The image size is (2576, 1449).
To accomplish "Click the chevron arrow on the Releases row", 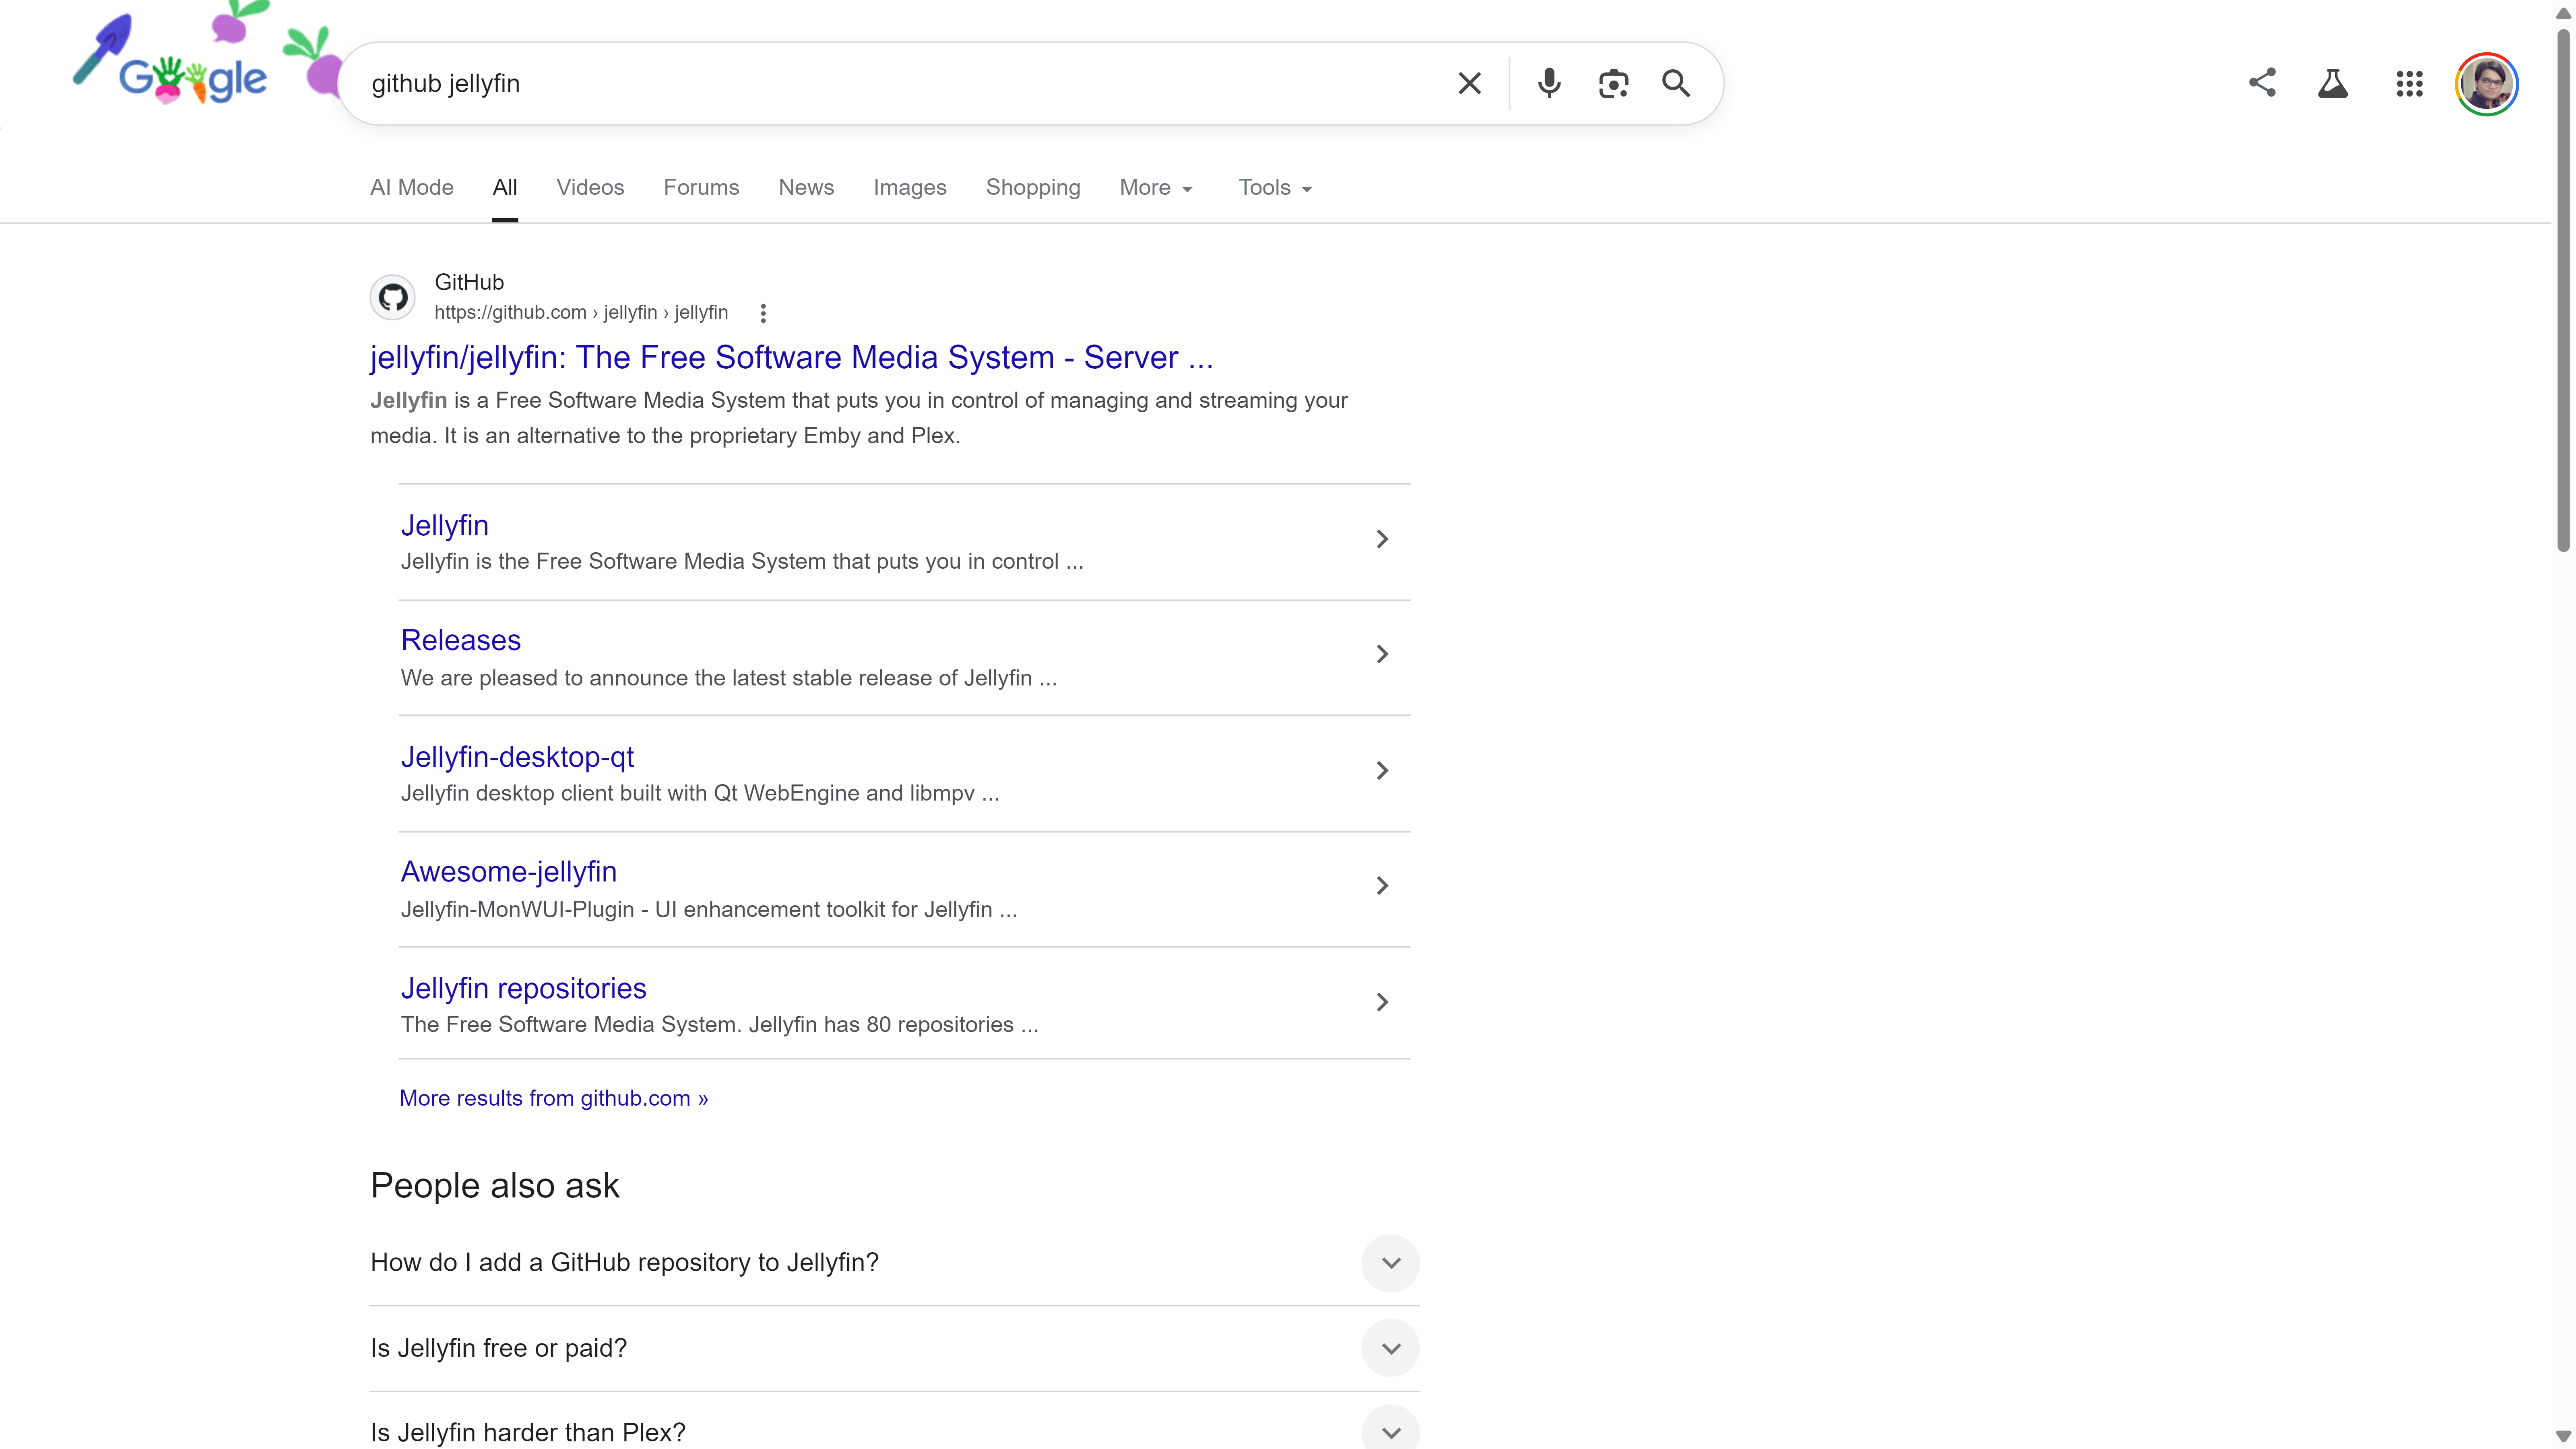I will (x=1382, y=654).
